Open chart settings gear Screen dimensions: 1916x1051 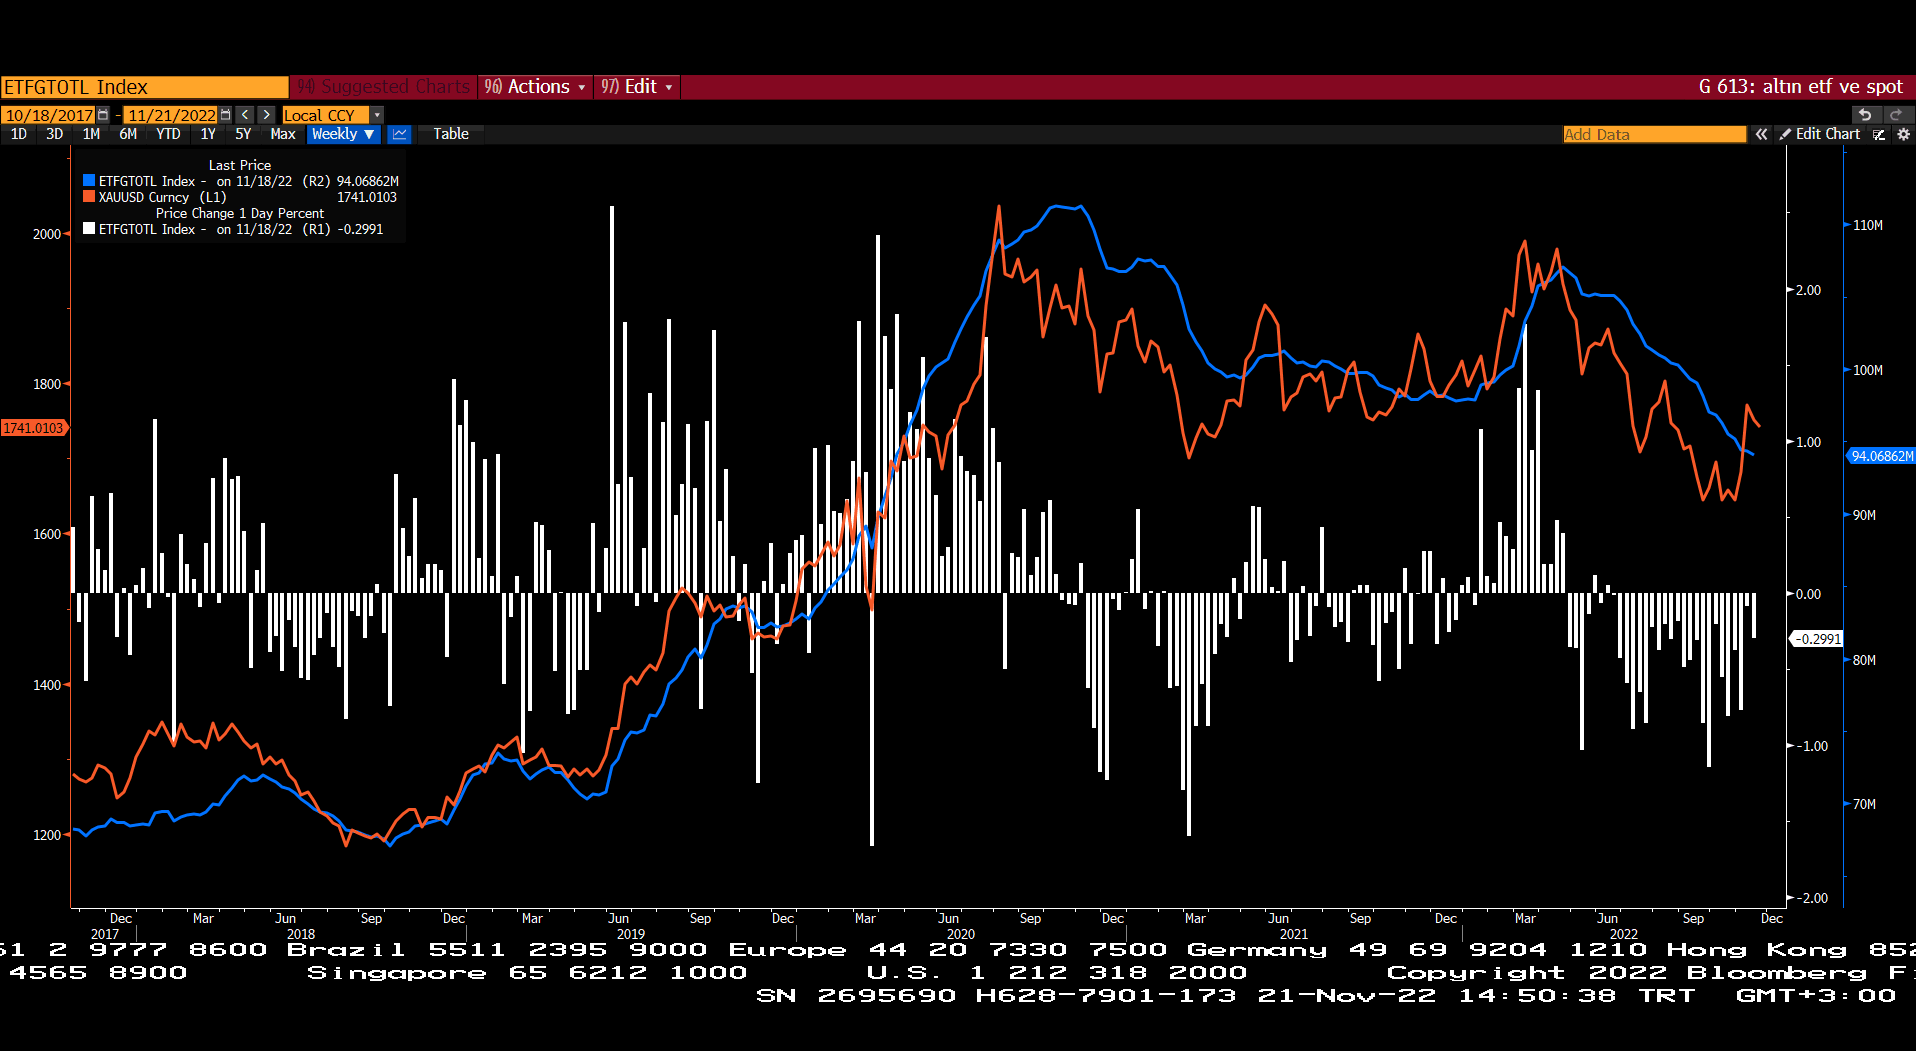(x=1903, y=134)
